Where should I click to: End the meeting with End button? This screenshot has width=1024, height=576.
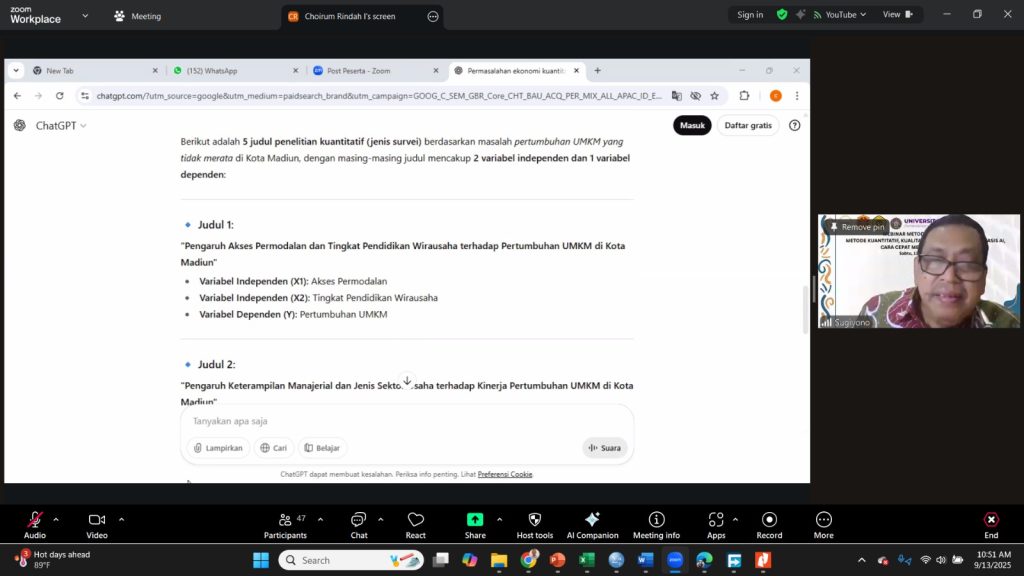pyautogui.click(x=991, y=525)
